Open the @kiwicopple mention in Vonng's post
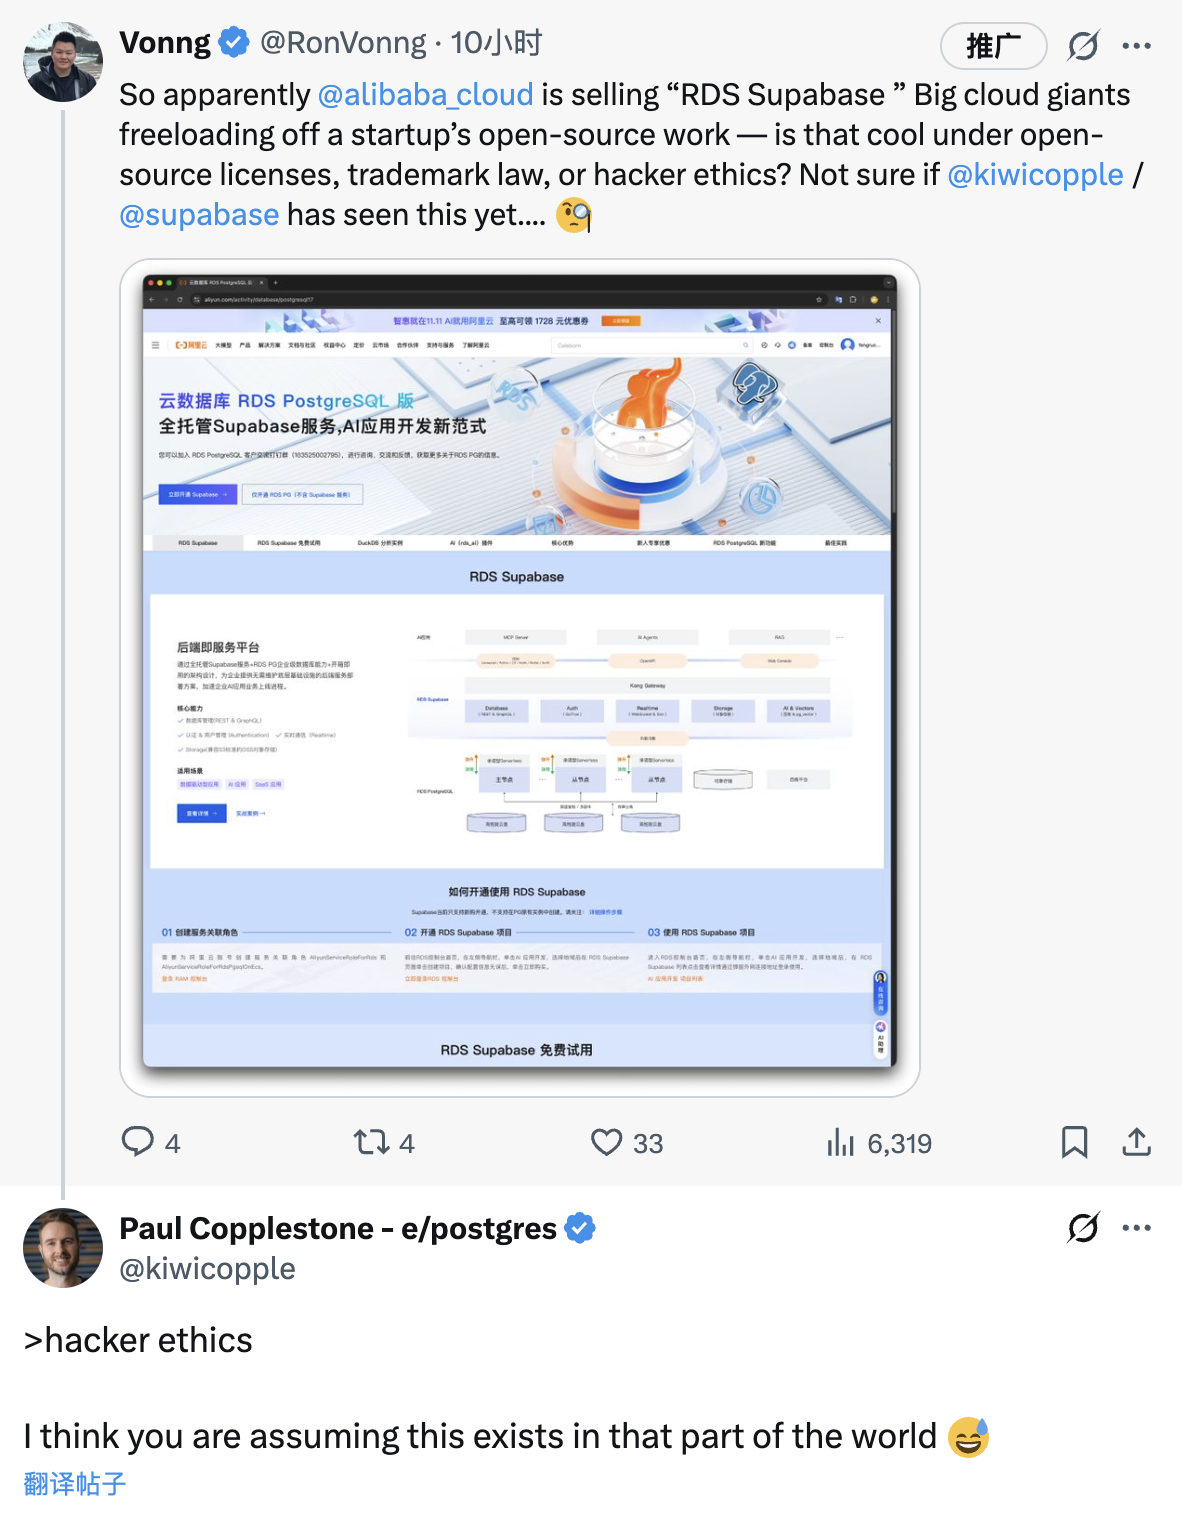1182x1520 pixels. tap(1035, 175)
